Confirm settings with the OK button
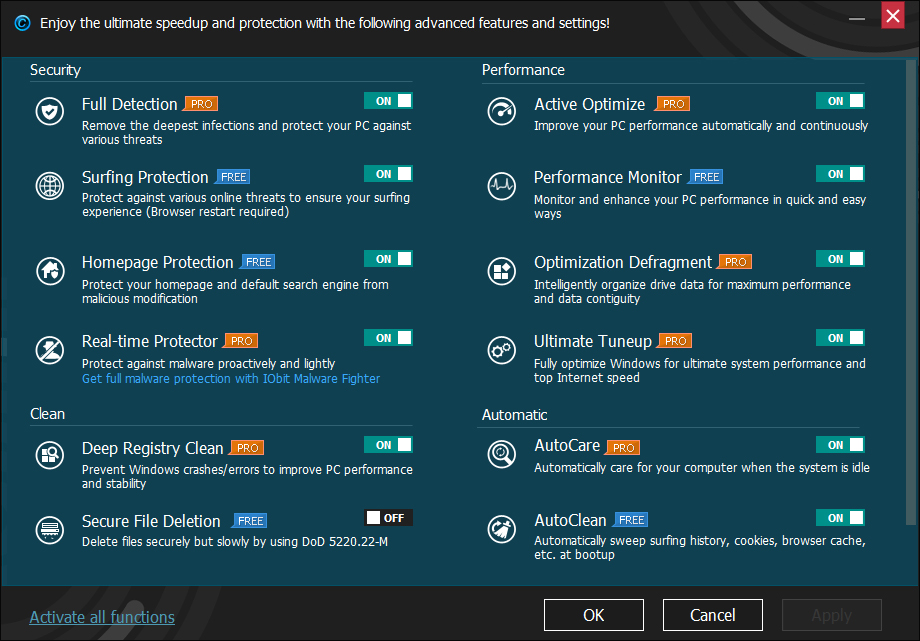 coord(594,615)
